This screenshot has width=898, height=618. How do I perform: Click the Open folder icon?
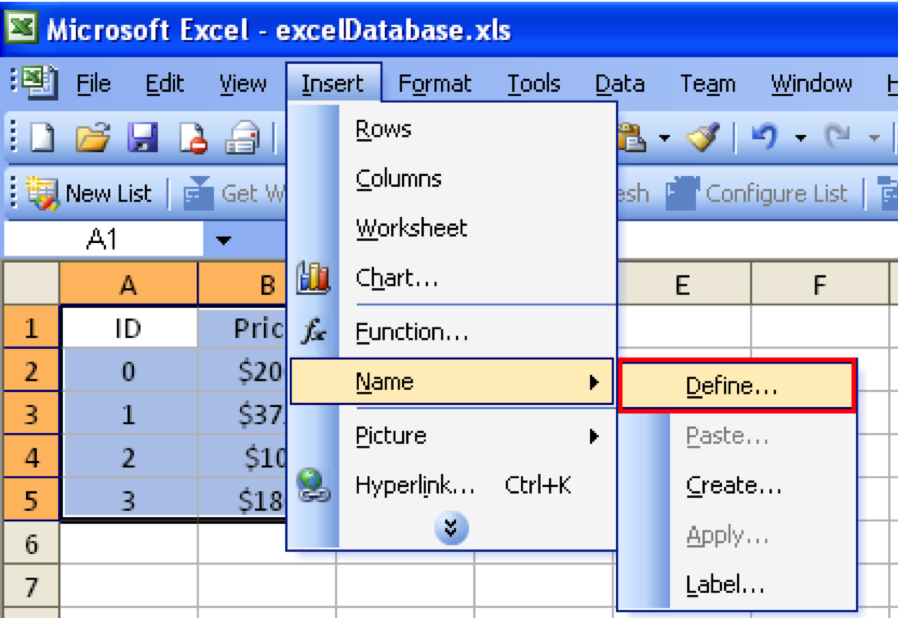pyautogui.click(x=92, y=137)
